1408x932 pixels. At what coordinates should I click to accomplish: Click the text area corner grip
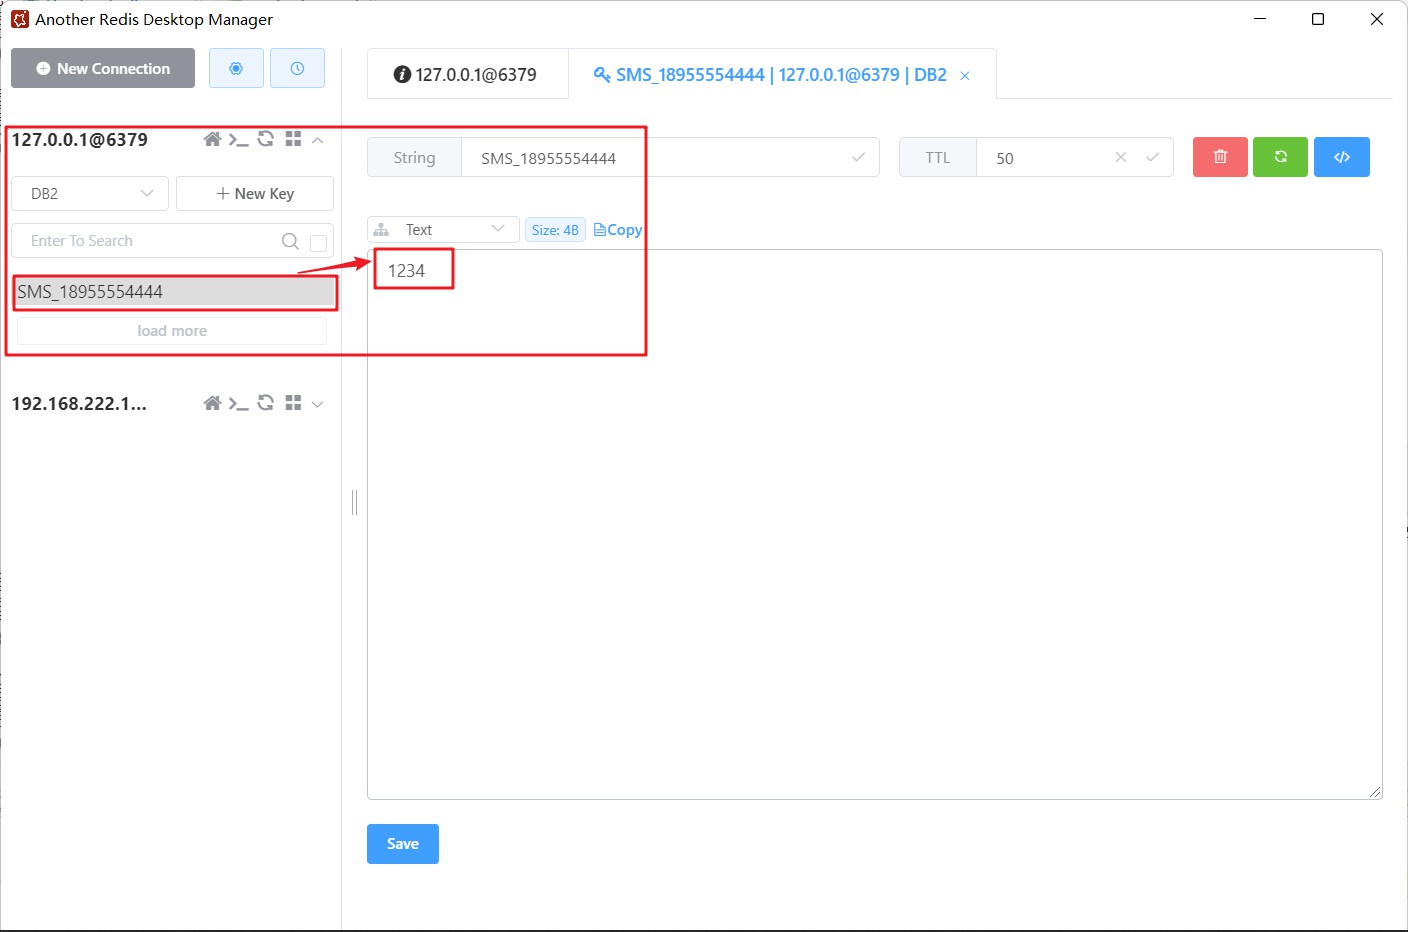[1375, 792]
